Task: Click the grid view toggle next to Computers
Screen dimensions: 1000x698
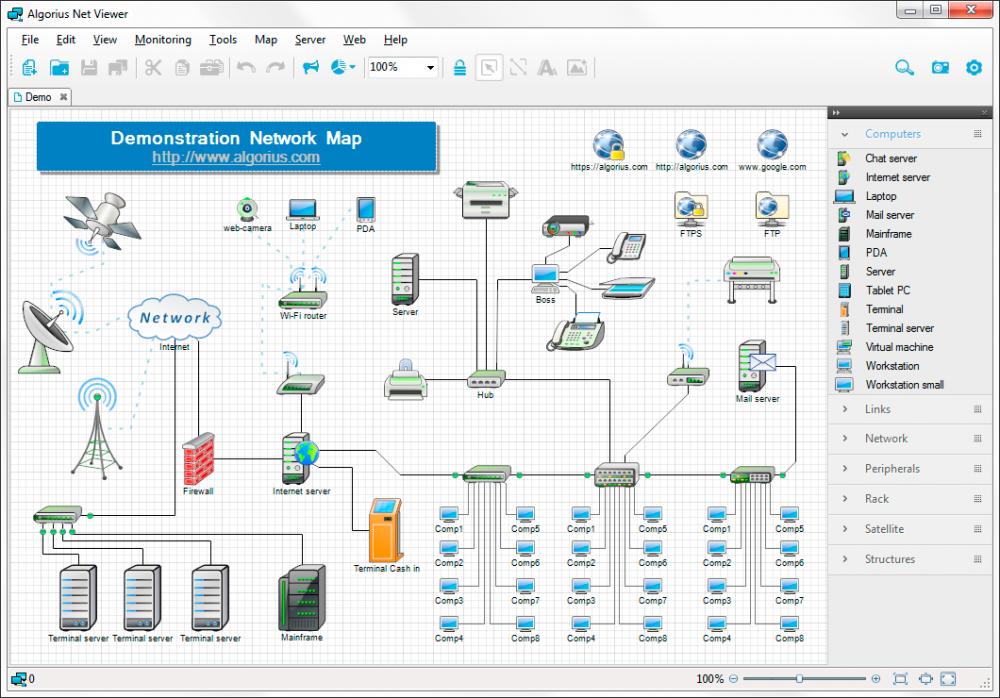Action: (x=977, y=133)
